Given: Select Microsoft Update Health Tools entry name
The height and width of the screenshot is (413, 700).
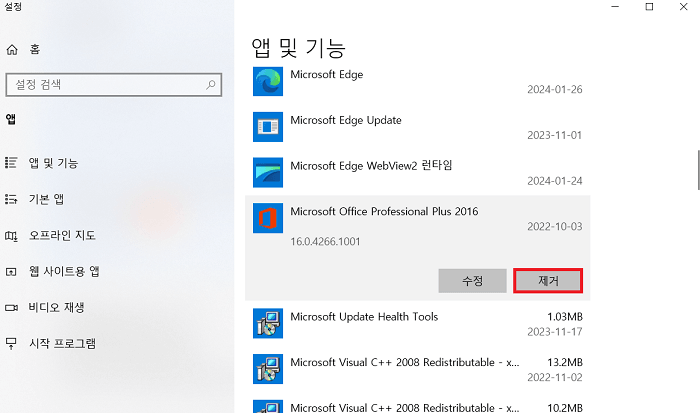Looking at the screenshot, I should coord(364,317).
